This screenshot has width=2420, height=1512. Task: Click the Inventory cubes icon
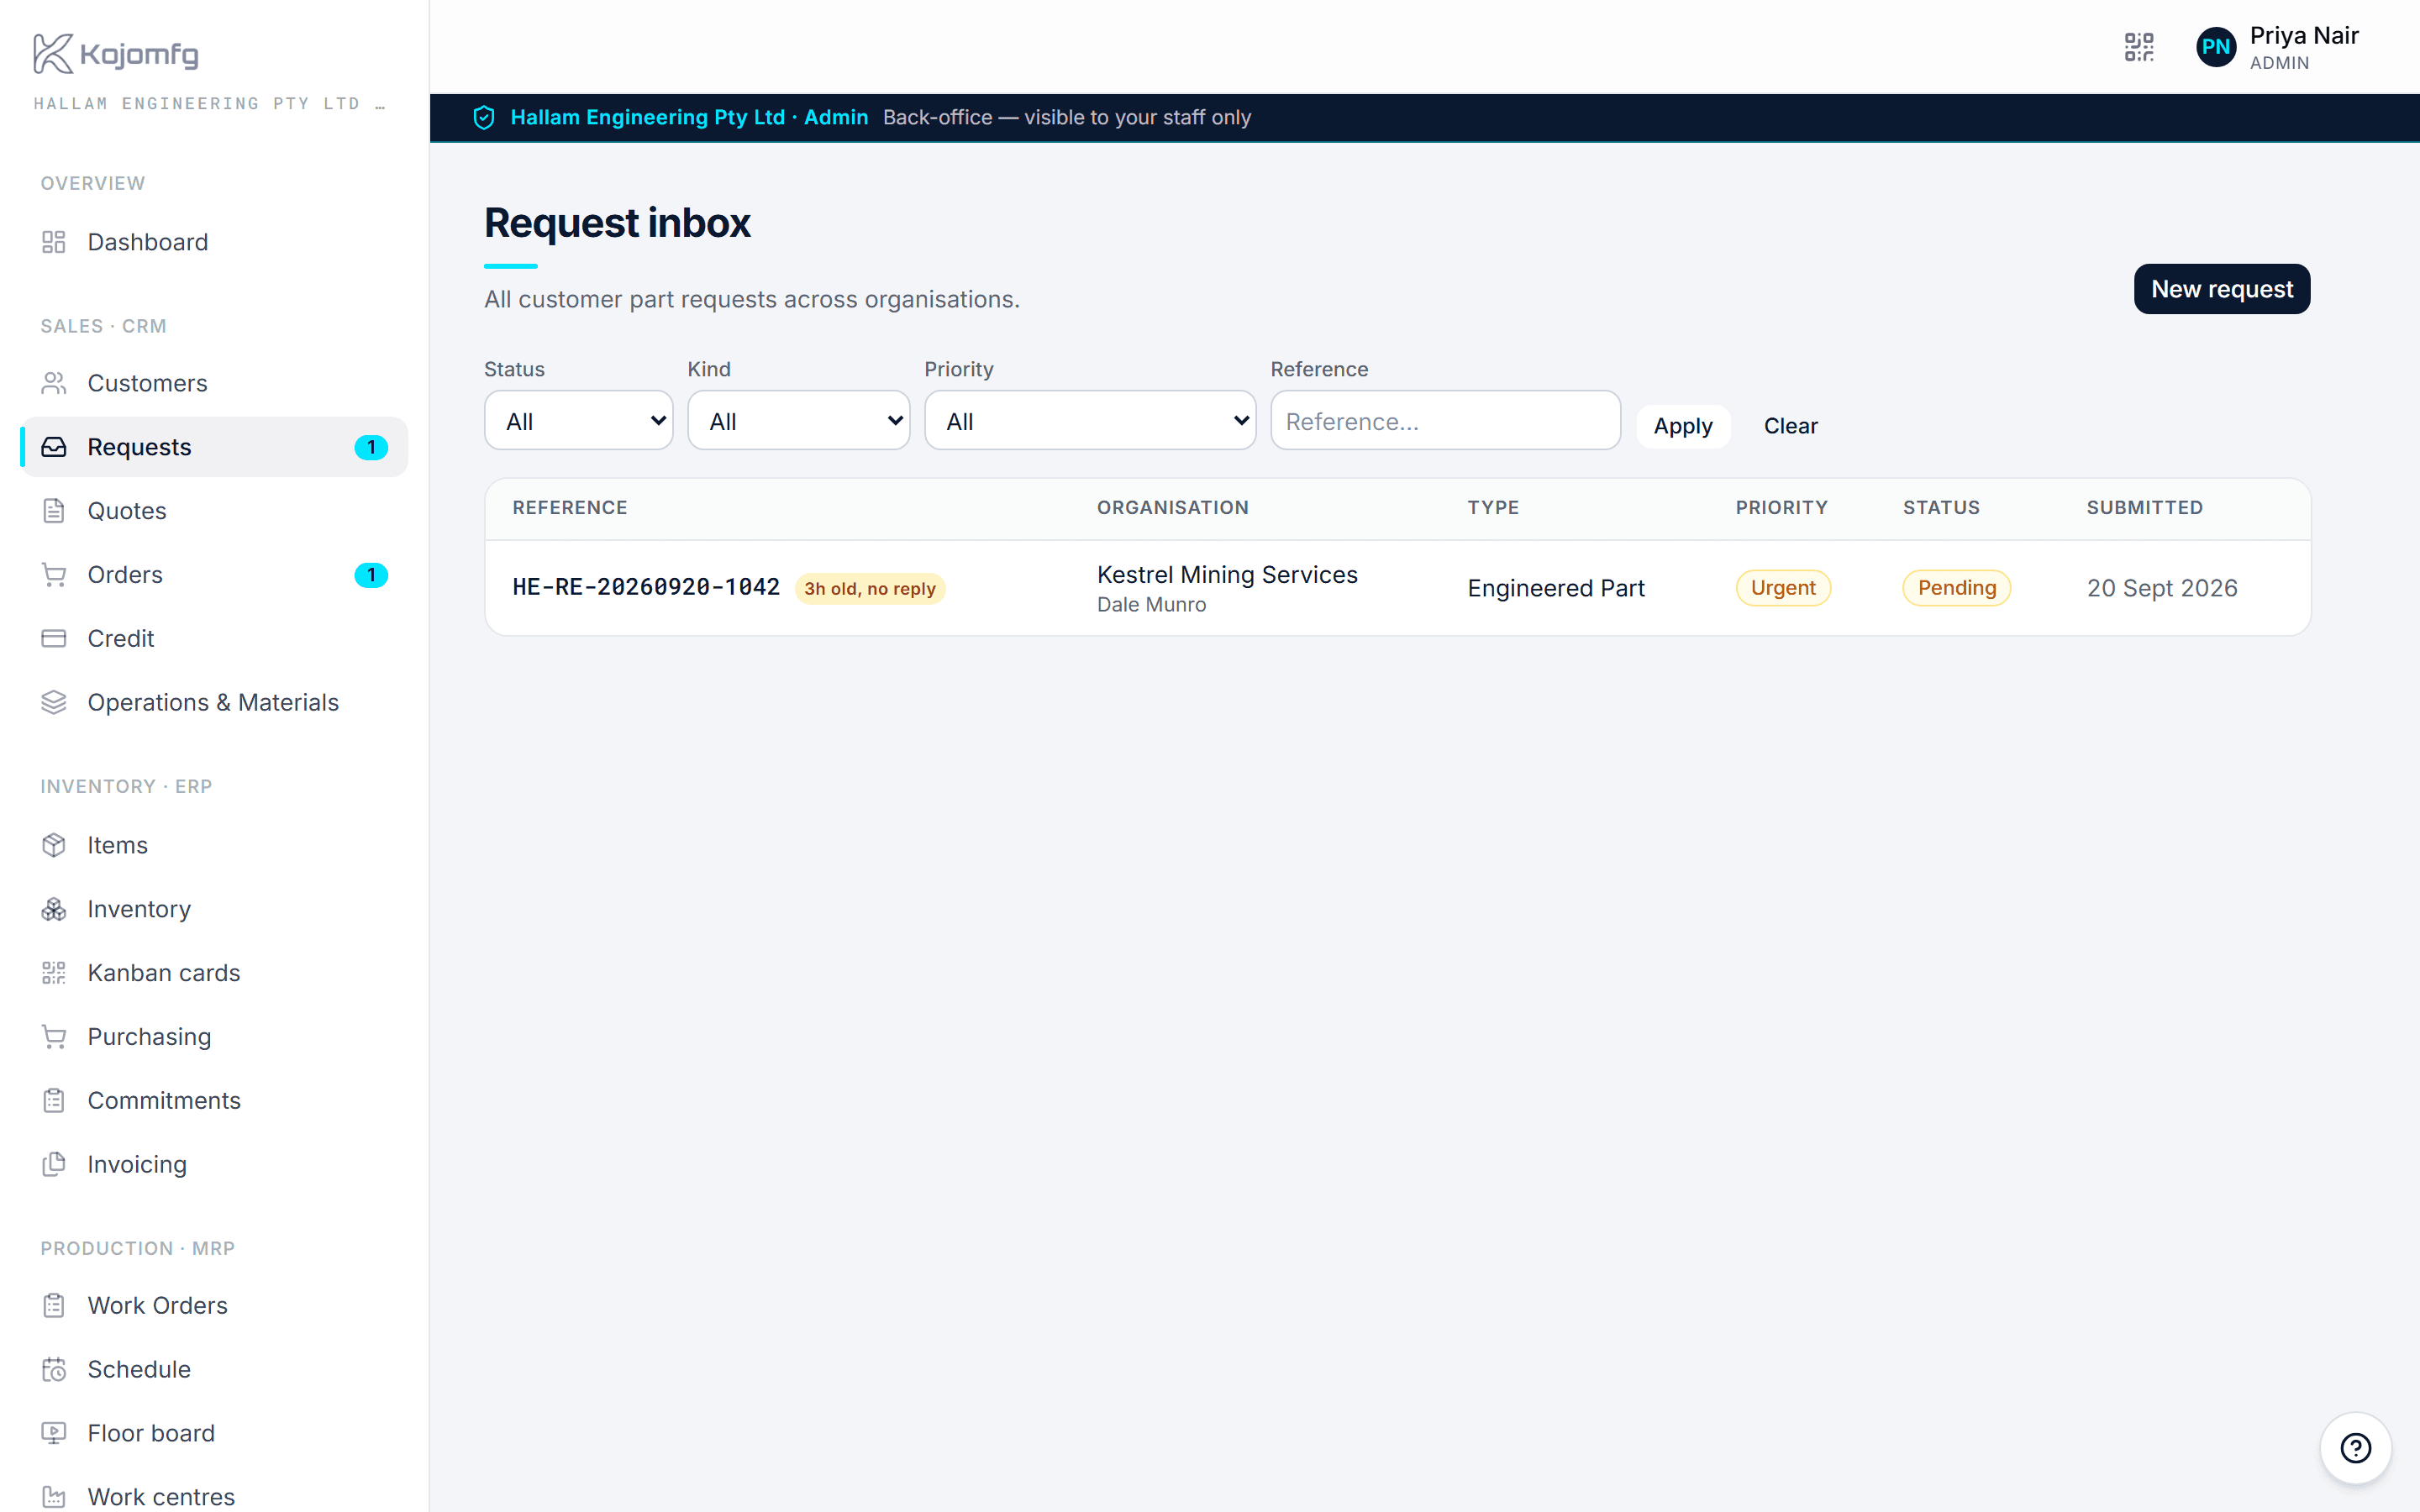click(x=54, y=909)
